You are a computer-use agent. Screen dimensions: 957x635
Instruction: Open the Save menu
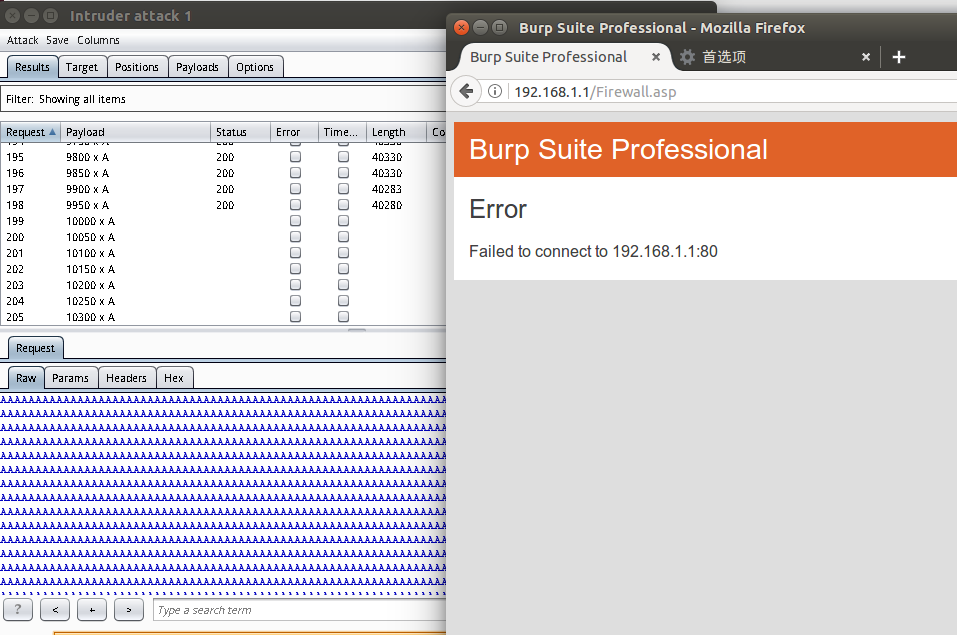57,40
